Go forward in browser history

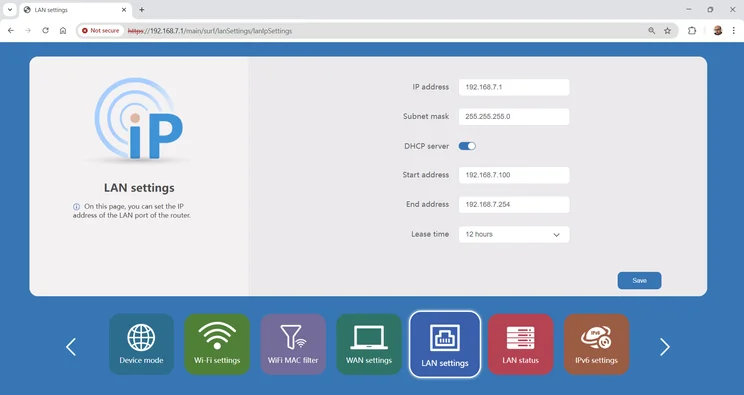tap(28, 30)
